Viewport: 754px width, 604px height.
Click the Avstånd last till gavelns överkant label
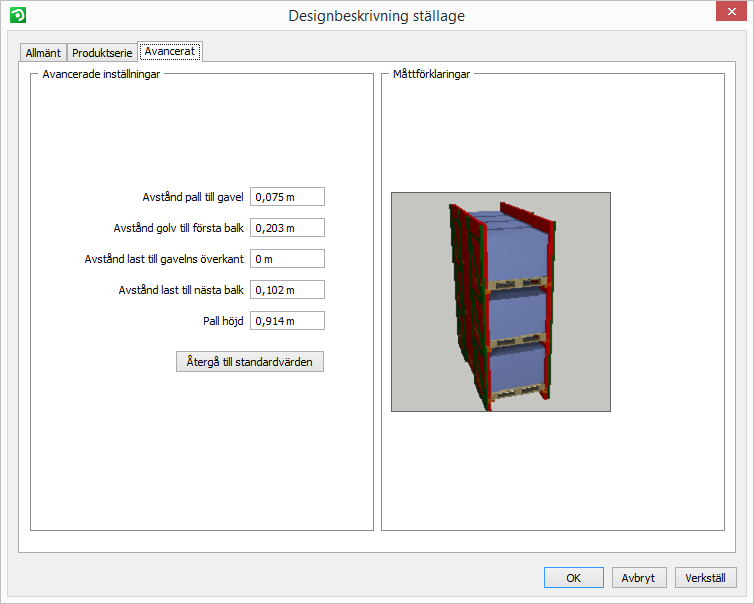click(x=164, y=259)
